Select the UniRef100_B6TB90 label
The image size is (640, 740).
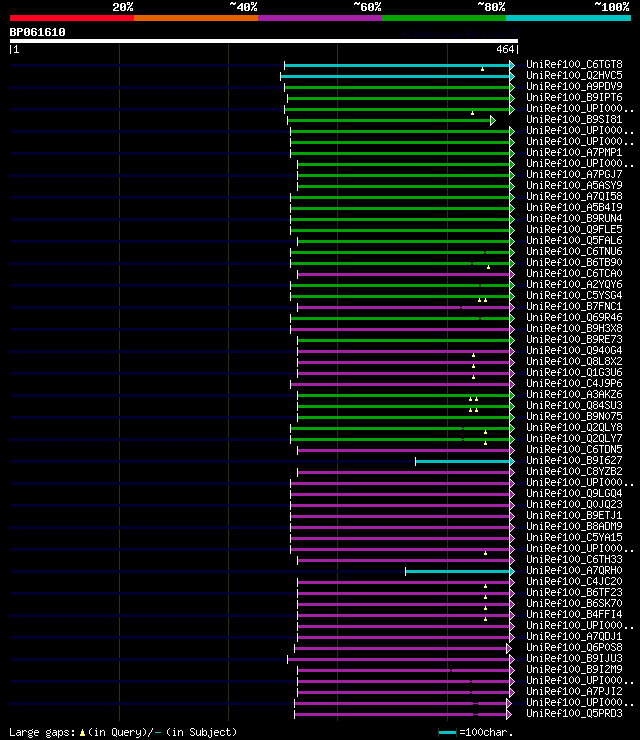click(x=574, y=262)
